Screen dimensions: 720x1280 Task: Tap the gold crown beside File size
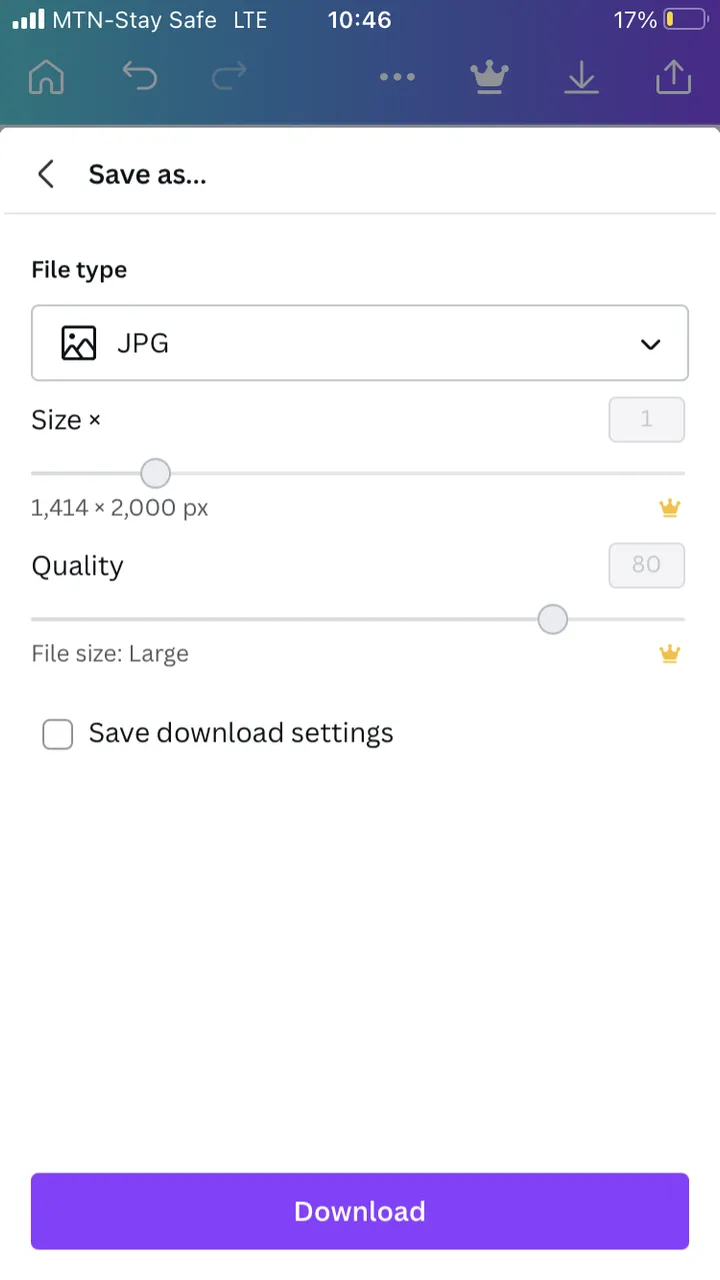coord(670,654)
